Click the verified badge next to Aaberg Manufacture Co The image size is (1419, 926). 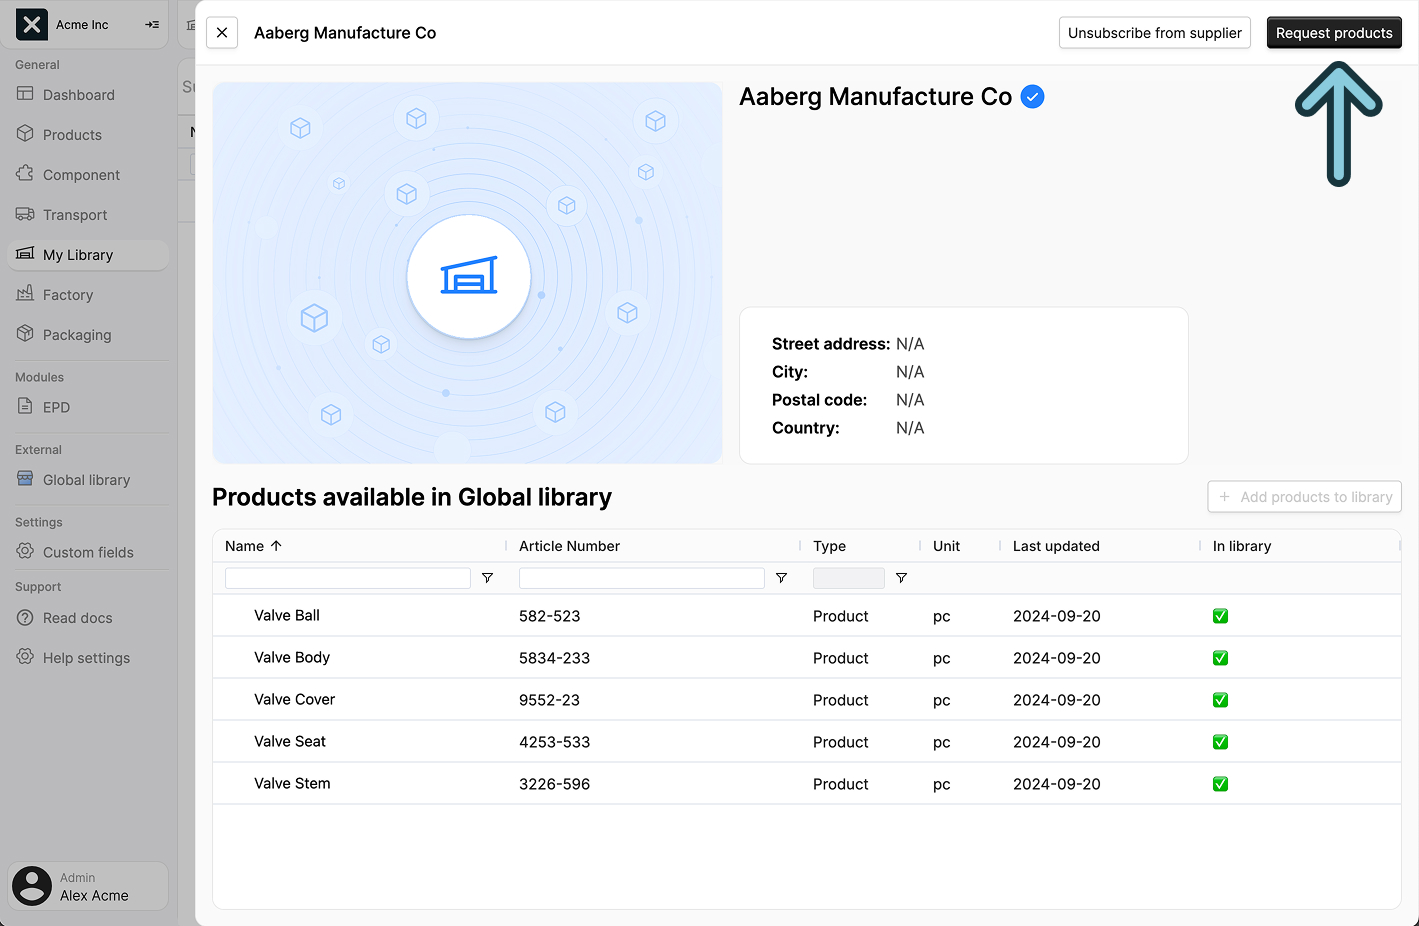tap(1032, 96)
